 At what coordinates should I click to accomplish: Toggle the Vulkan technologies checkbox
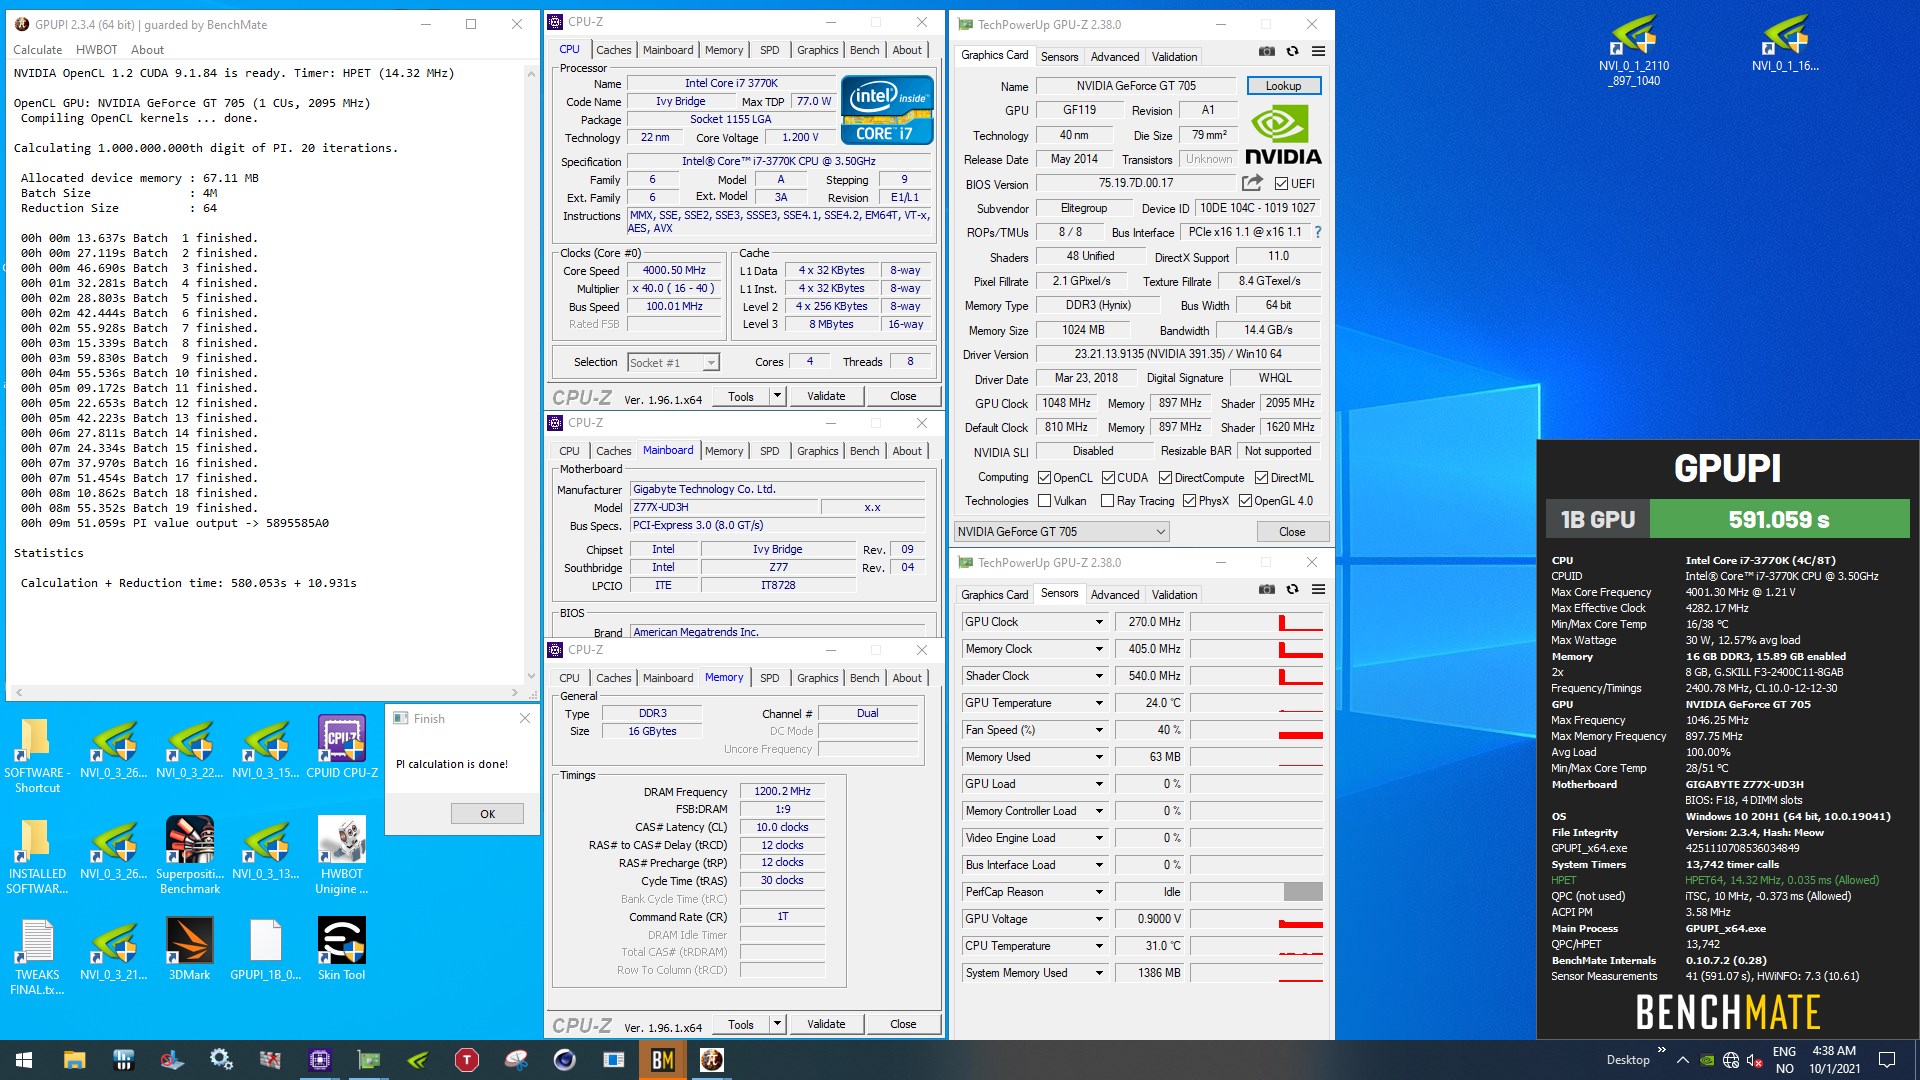1044,501
